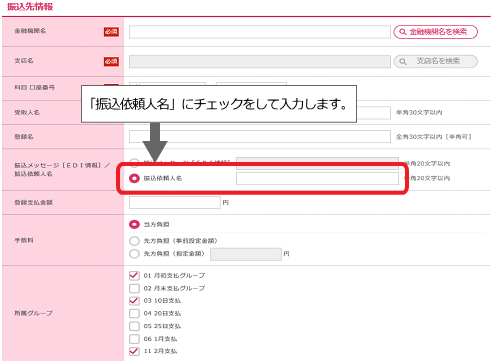Image resolution: width=492 pixels, height=361 pixels.
Task: Click the disabled 先方負担 指定金額 amount field
Action: pos(246,254)
